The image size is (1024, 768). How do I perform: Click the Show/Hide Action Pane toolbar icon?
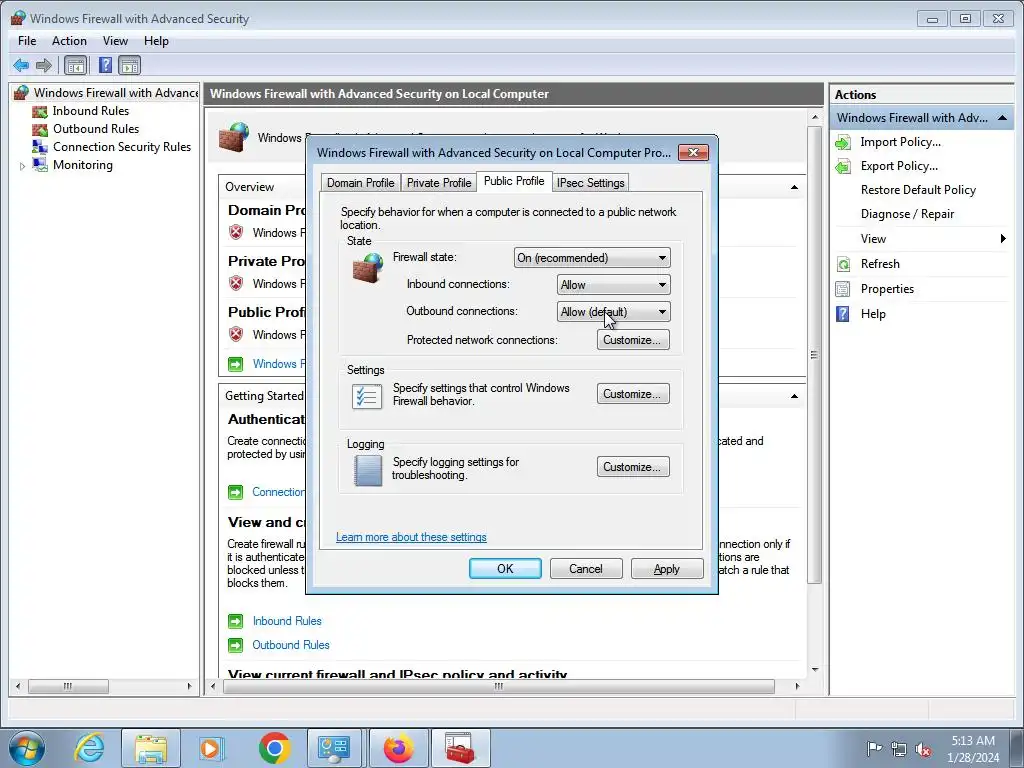click(129, 65)
